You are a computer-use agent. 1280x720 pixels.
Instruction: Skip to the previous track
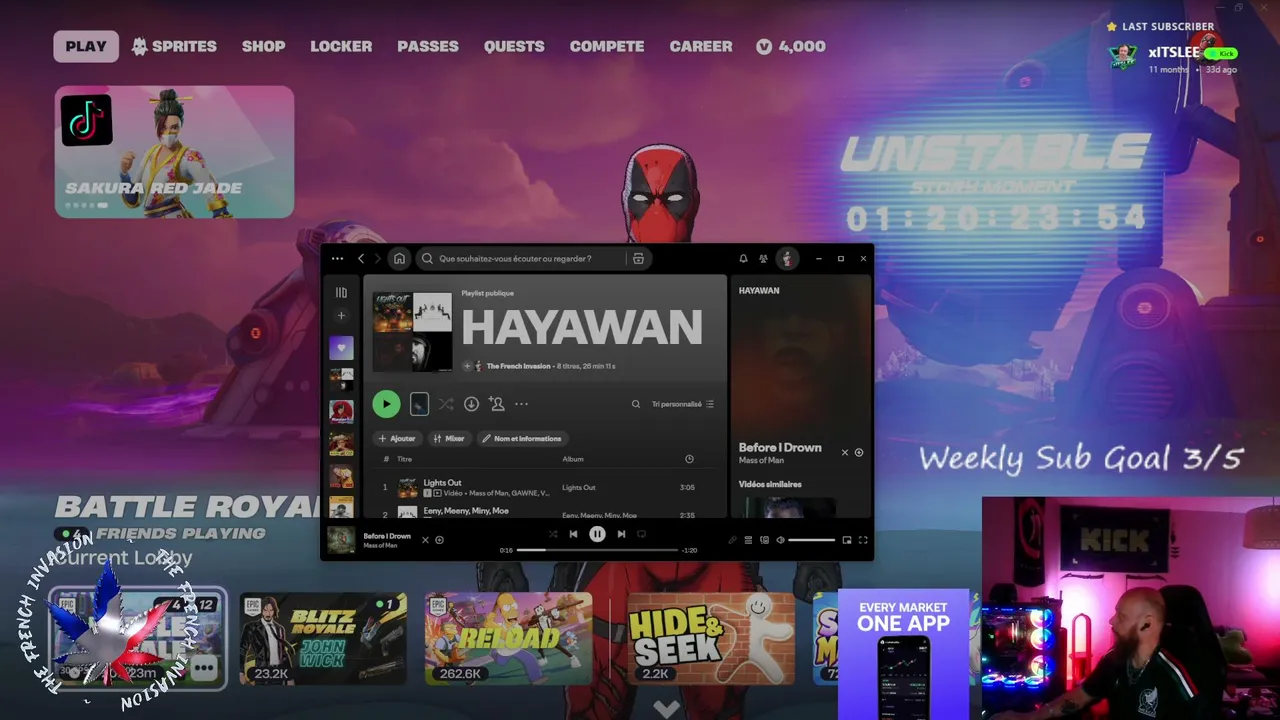coord(573,534)
